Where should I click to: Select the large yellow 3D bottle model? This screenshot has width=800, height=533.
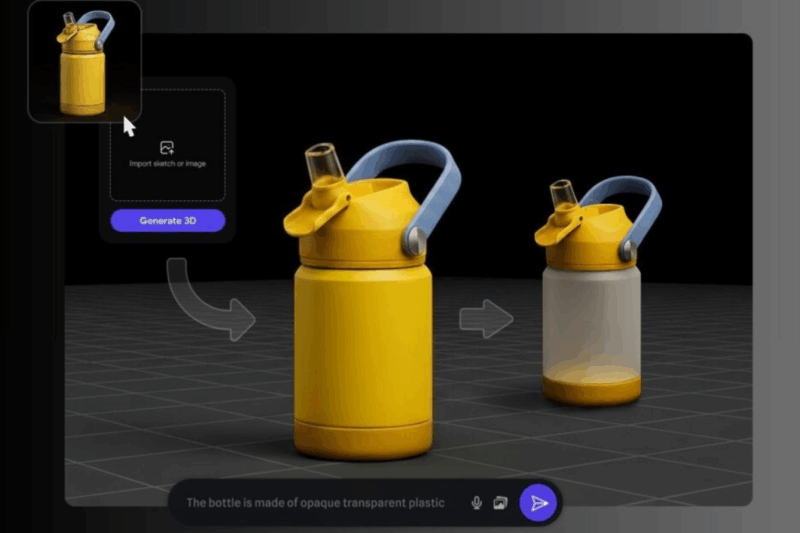(x=371, y=301)
